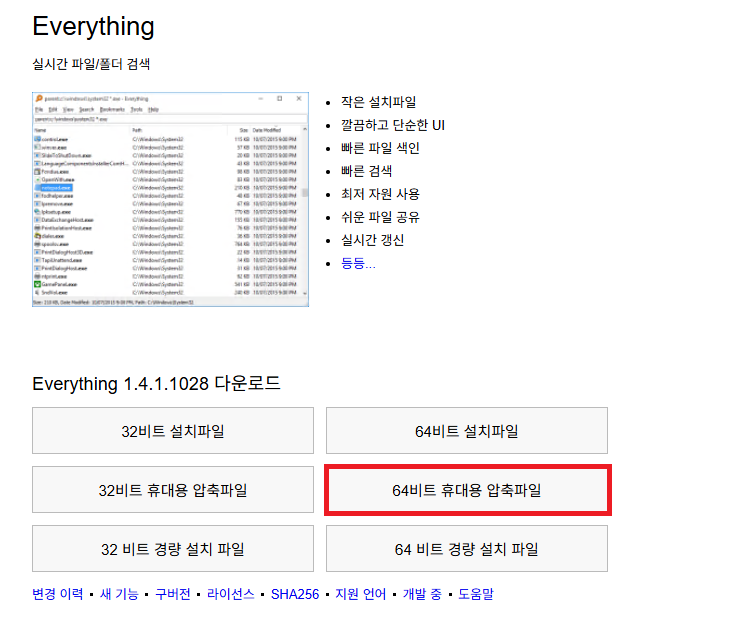Click the 실시간 갱신 bullet text

pos(372,240)
